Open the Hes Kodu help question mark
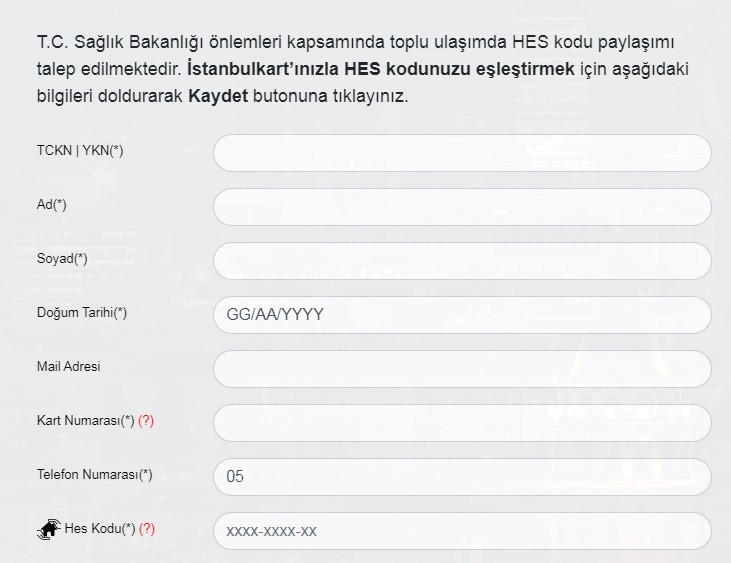This screenshot has width=731, height=563. tap(147, 529)
